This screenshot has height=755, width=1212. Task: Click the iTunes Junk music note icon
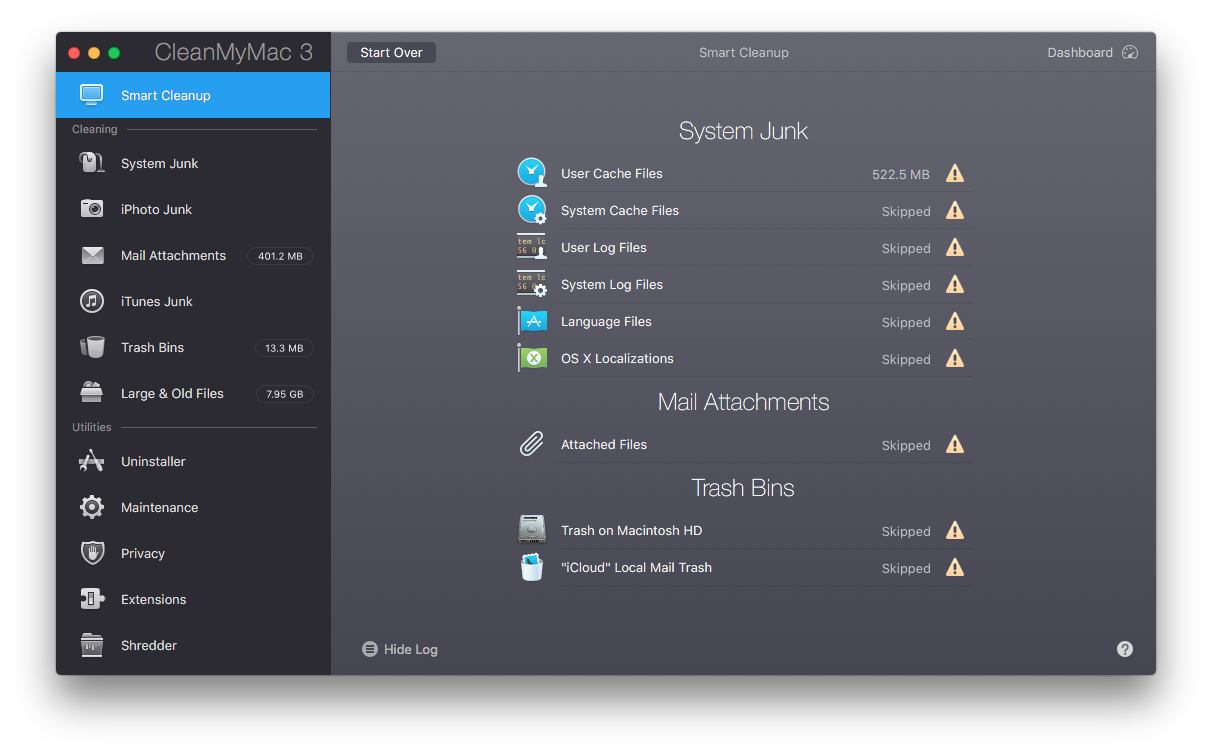[x=92, y=301]
